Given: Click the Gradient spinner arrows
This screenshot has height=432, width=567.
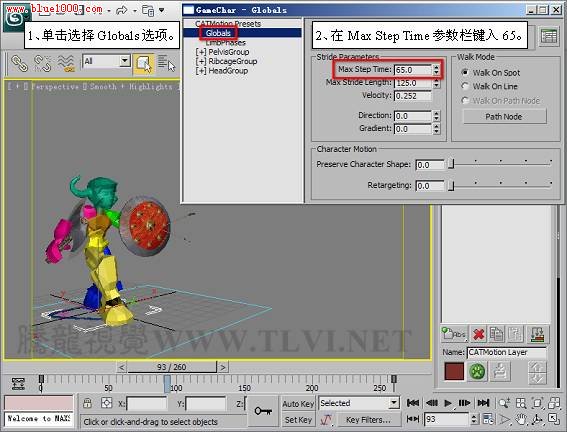Looking at the screenshot, I should pyautogui.click(x=436, y=129).
